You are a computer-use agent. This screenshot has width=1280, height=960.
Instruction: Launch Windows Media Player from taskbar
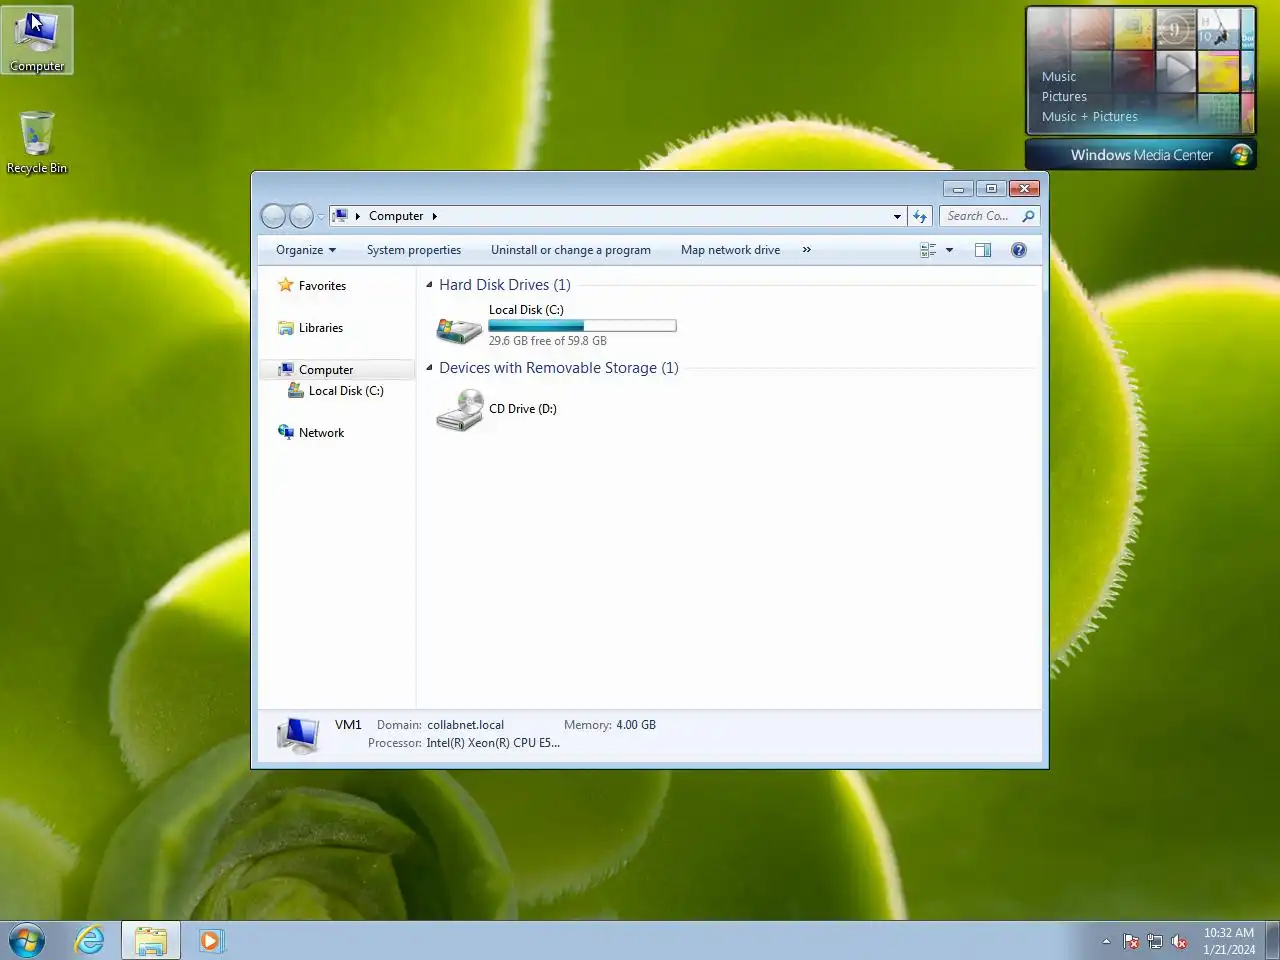coord(211,941)
